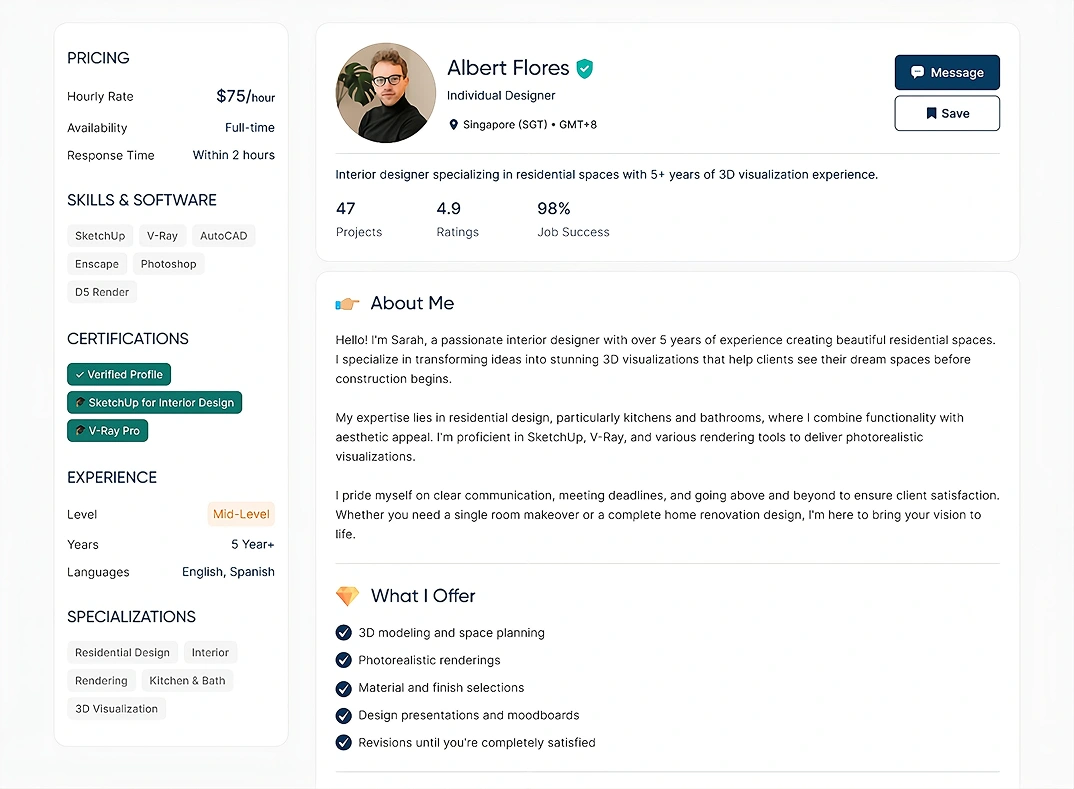Click the speech bubble icon in Message button

[917, 73]
